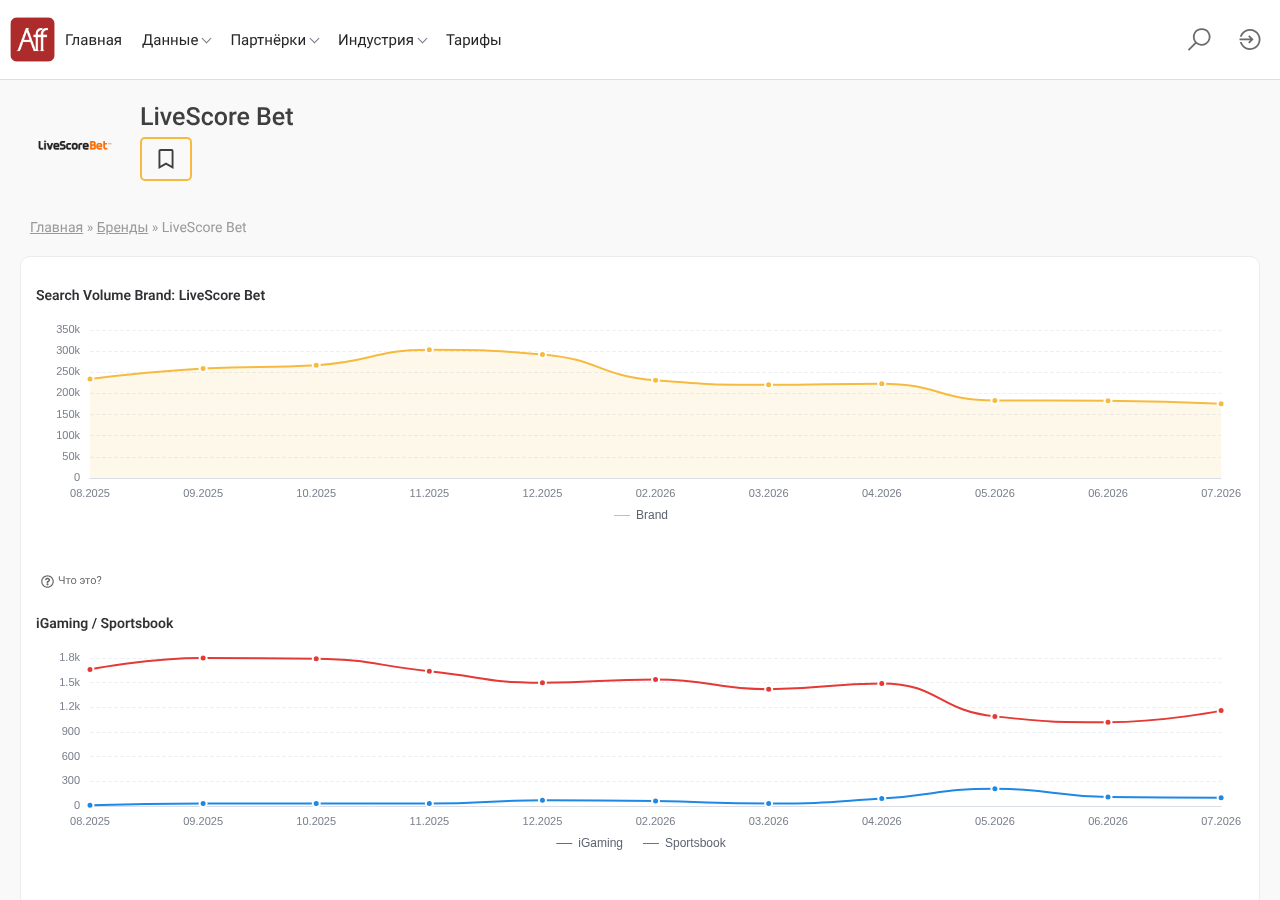The image size is (1280, 900).
Task: Click the 'Что это?' help link
Action: tap(80, 581)
